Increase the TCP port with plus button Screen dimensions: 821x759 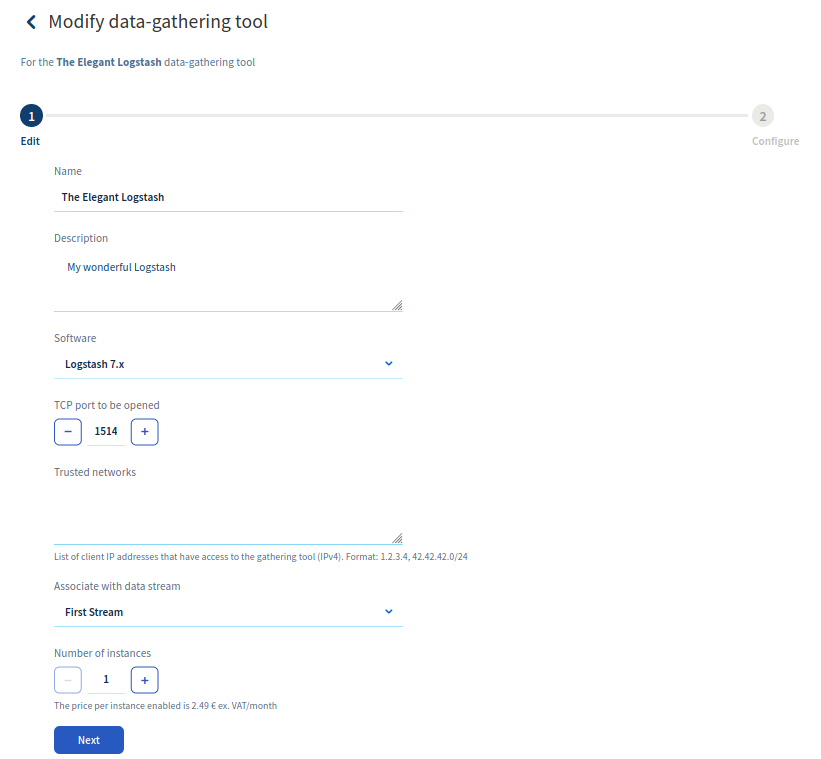(x=145, y=432)
